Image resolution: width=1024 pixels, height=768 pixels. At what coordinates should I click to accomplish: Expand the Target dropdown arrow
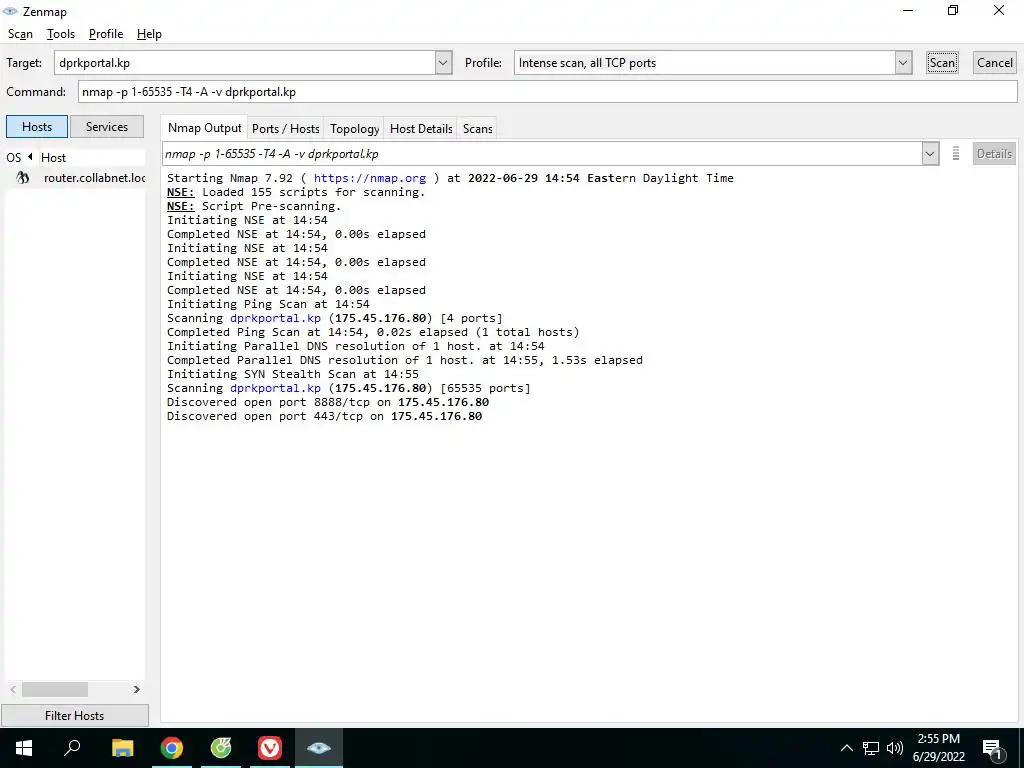(x=443, y=63)
